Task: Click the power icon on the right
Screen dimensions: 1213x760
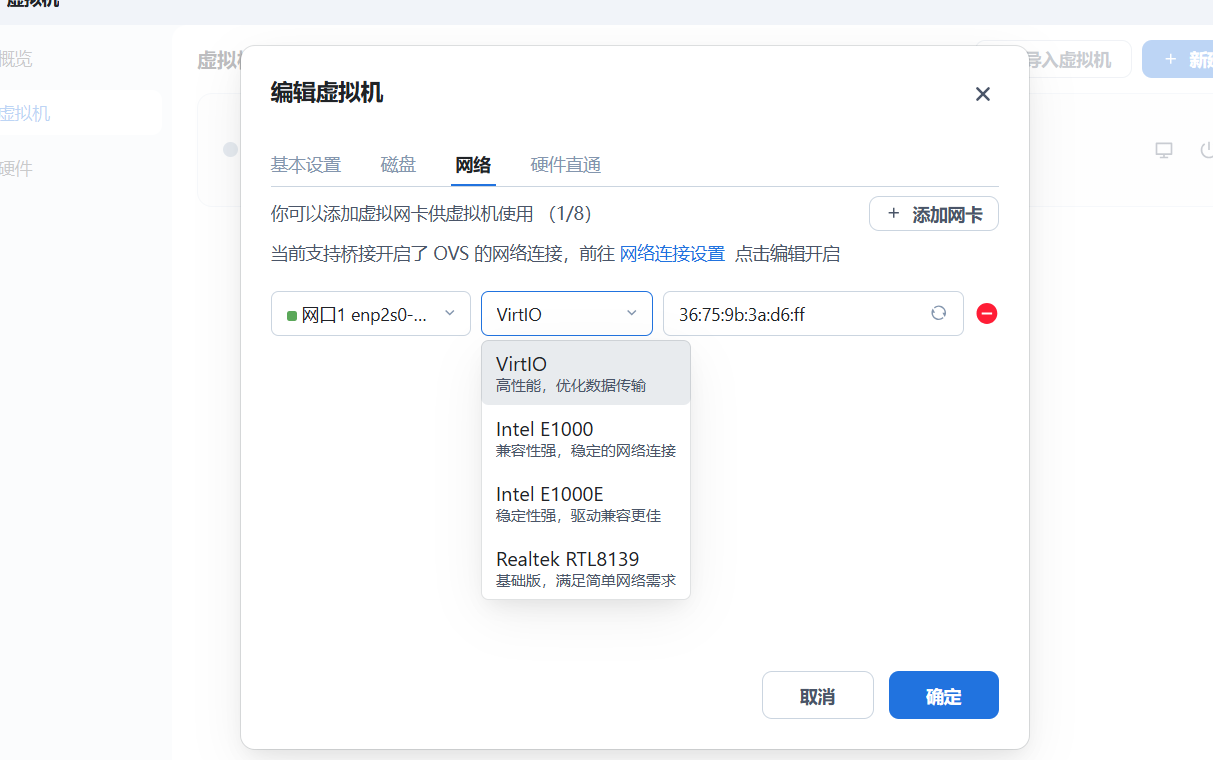Action: [x=1205, y=150]
